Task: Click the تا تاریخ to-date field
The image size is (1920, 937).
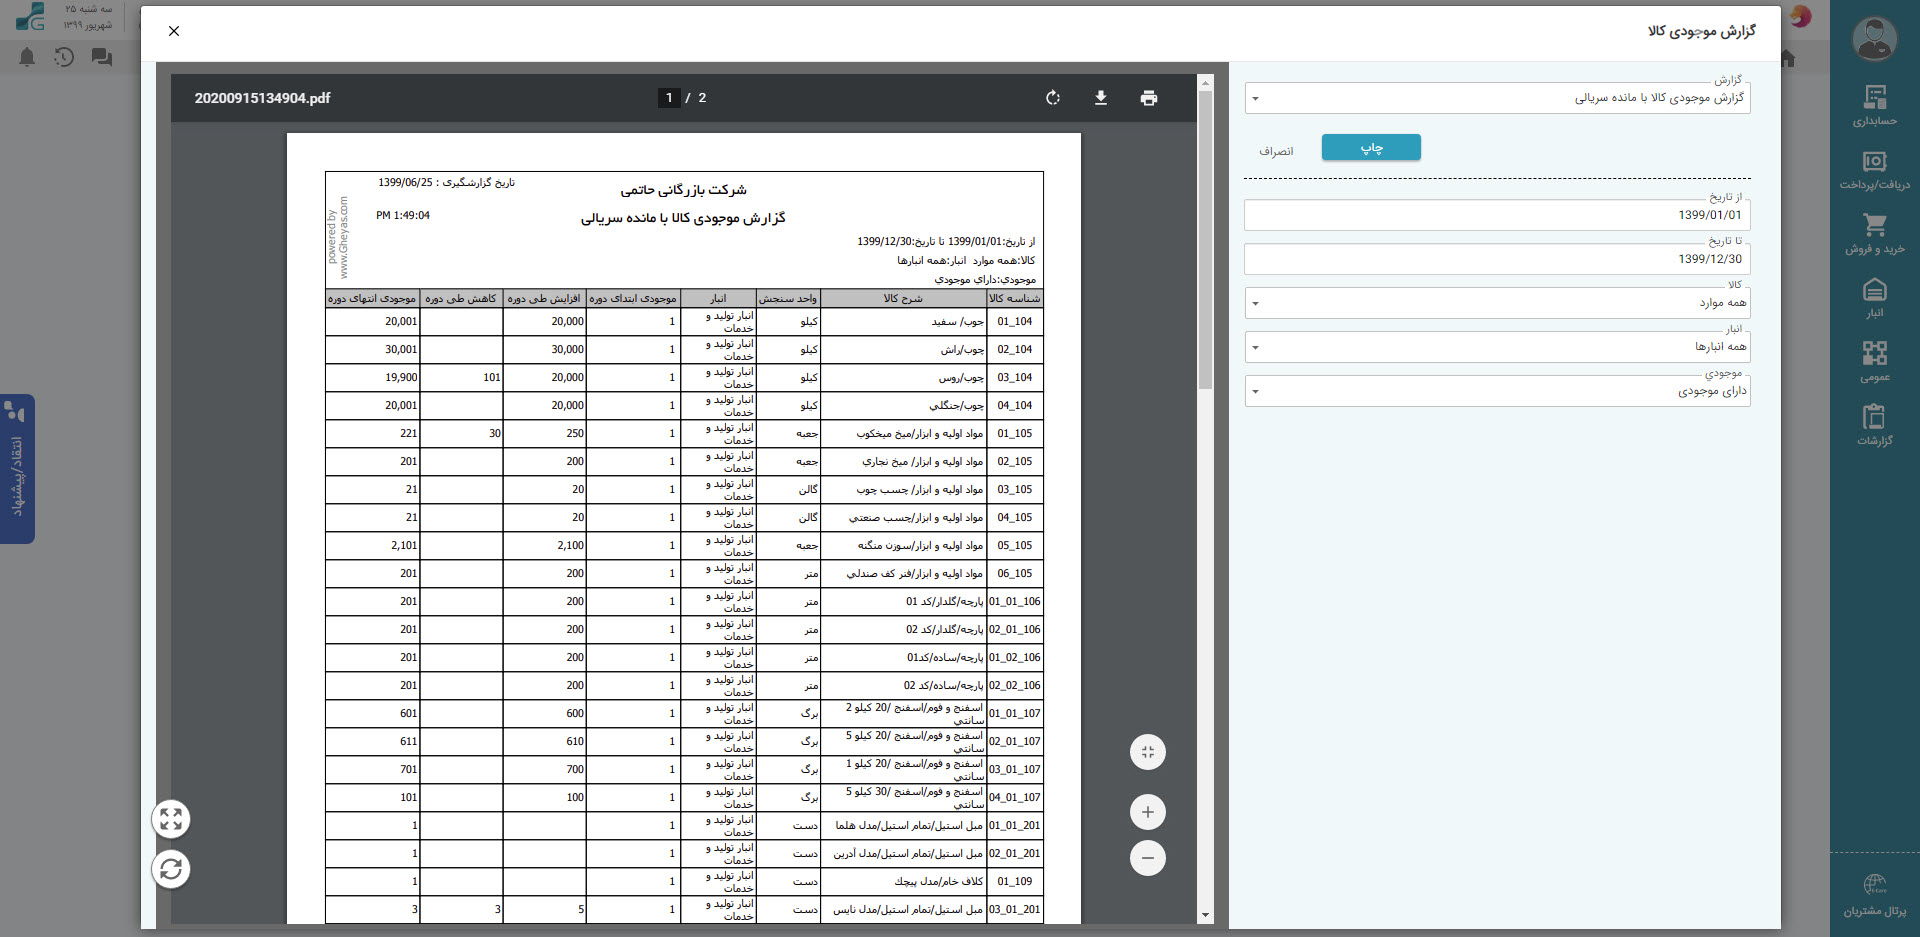Action: 1497,259
